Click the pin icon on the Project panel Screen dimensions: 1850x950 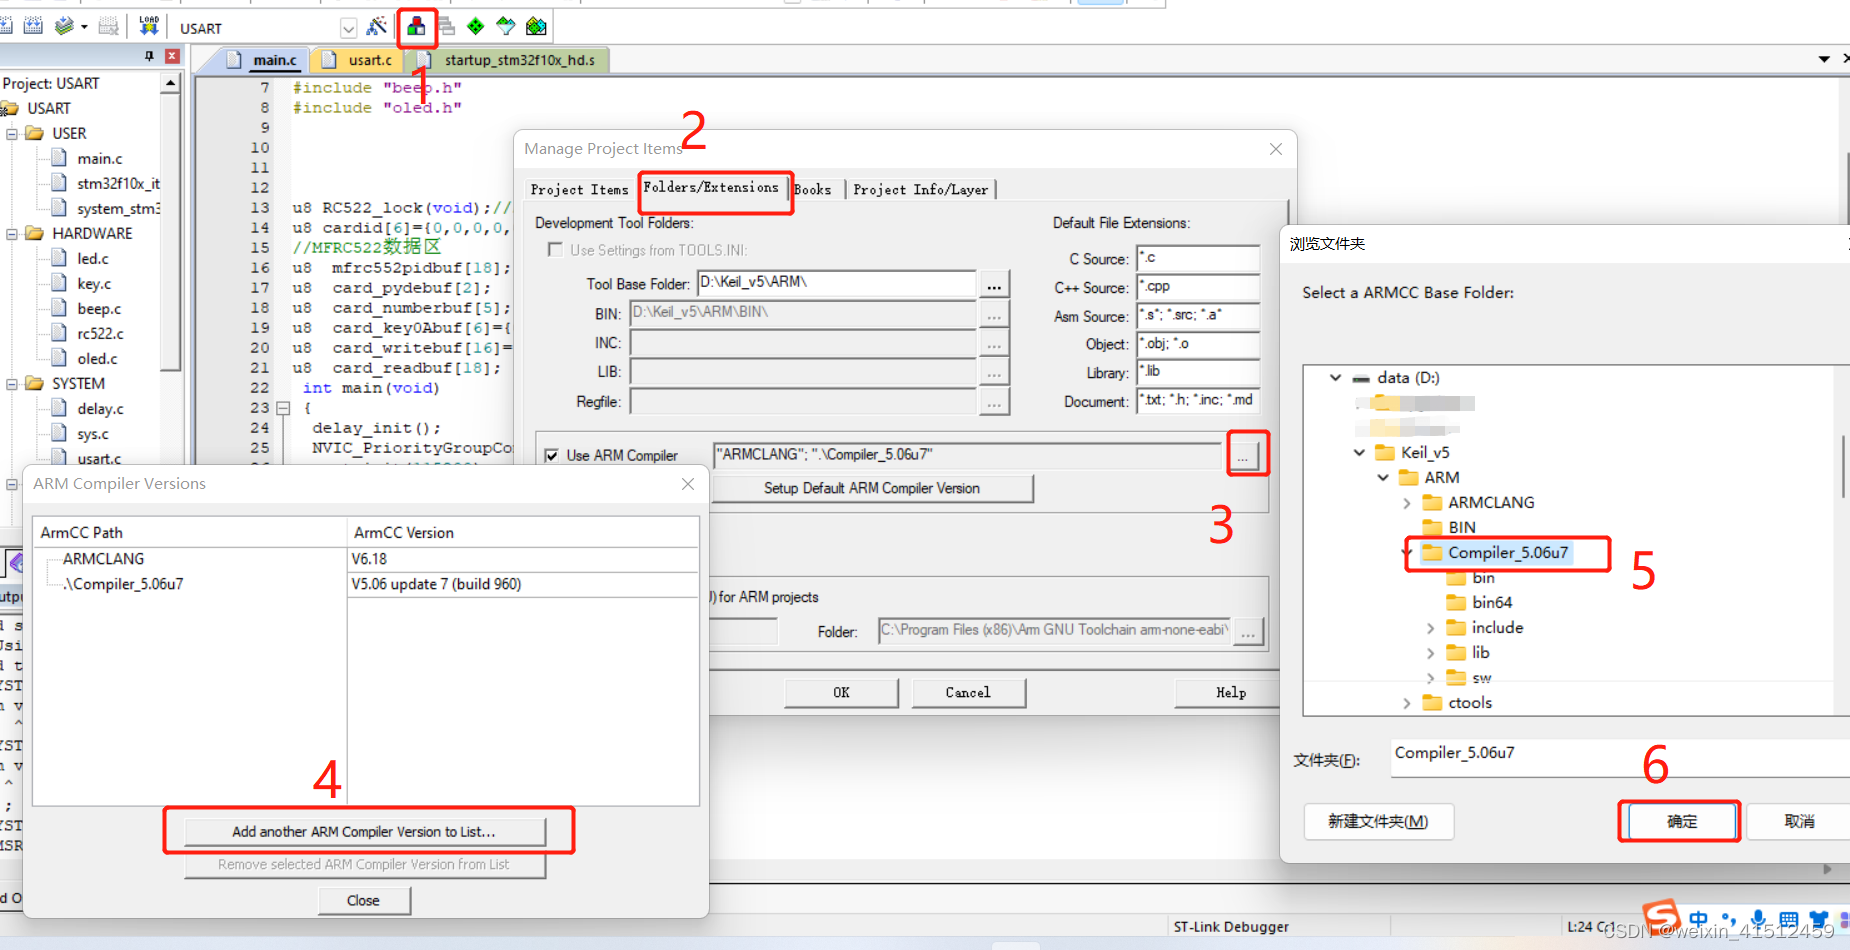(147, 56)
